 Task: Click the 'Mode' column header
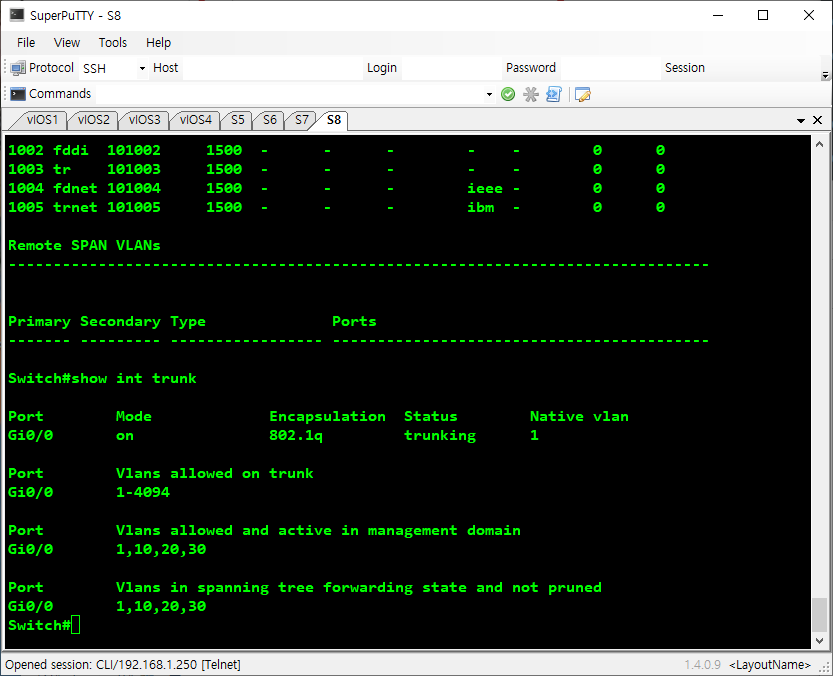tap(133, 417)
